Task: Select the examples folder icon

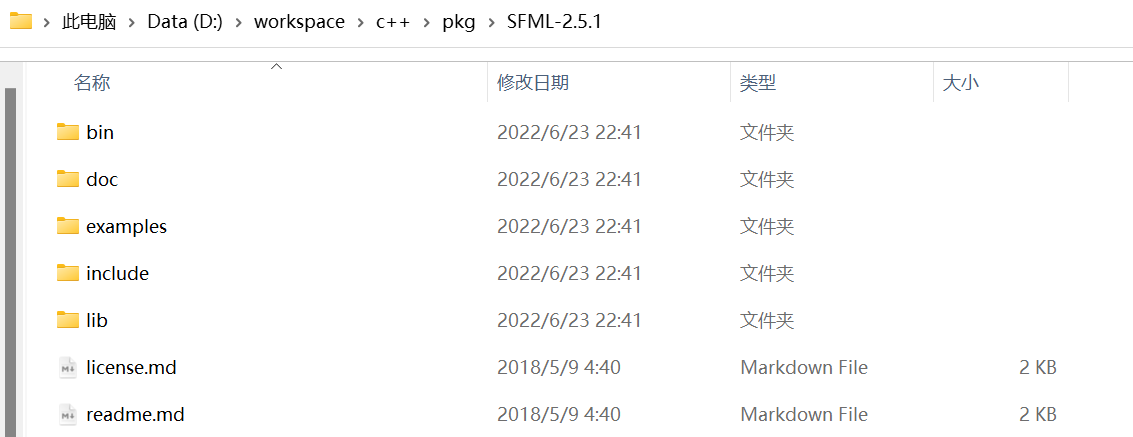Action: [68, 226]
